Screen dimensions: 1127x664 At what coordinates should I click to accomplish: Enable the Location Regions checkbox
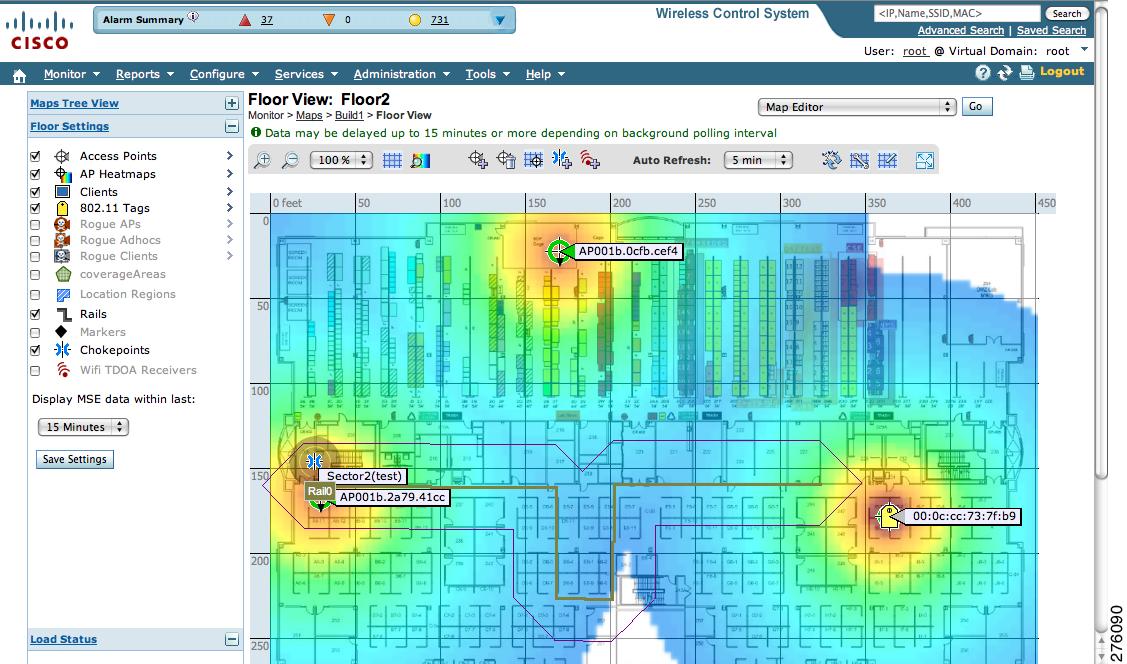pos(35,295)
